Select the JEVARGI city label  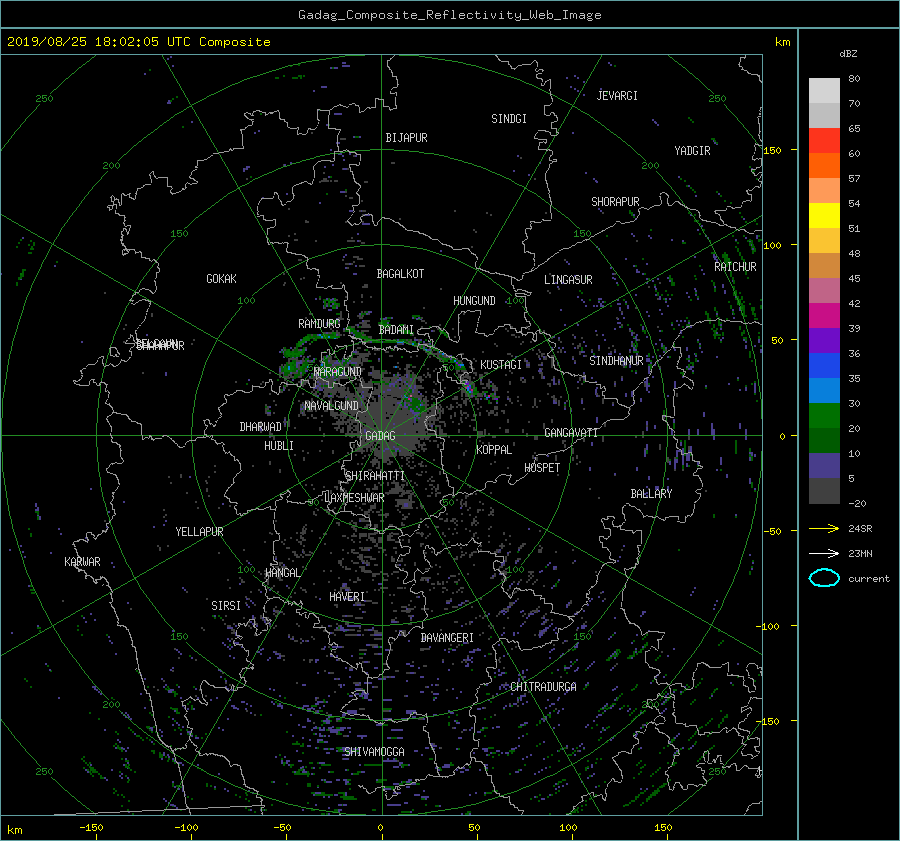click(x=617, y=96)
